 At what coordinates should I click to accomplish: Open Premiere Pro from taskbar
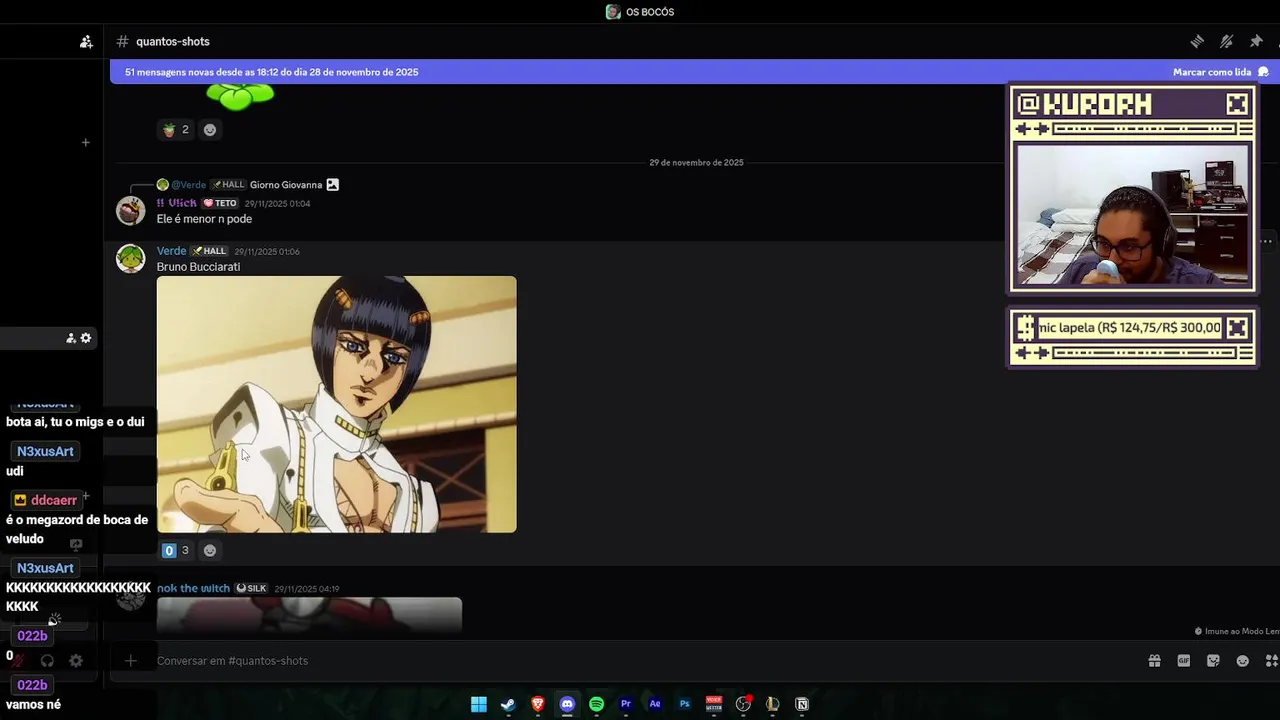tap(626, 704)
